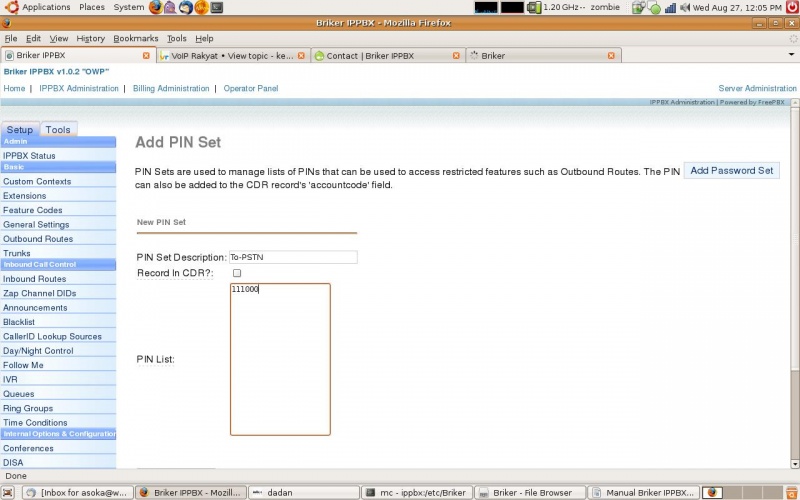
Task: Click the shutdown power icon in the corner
Action: [792, 7]
